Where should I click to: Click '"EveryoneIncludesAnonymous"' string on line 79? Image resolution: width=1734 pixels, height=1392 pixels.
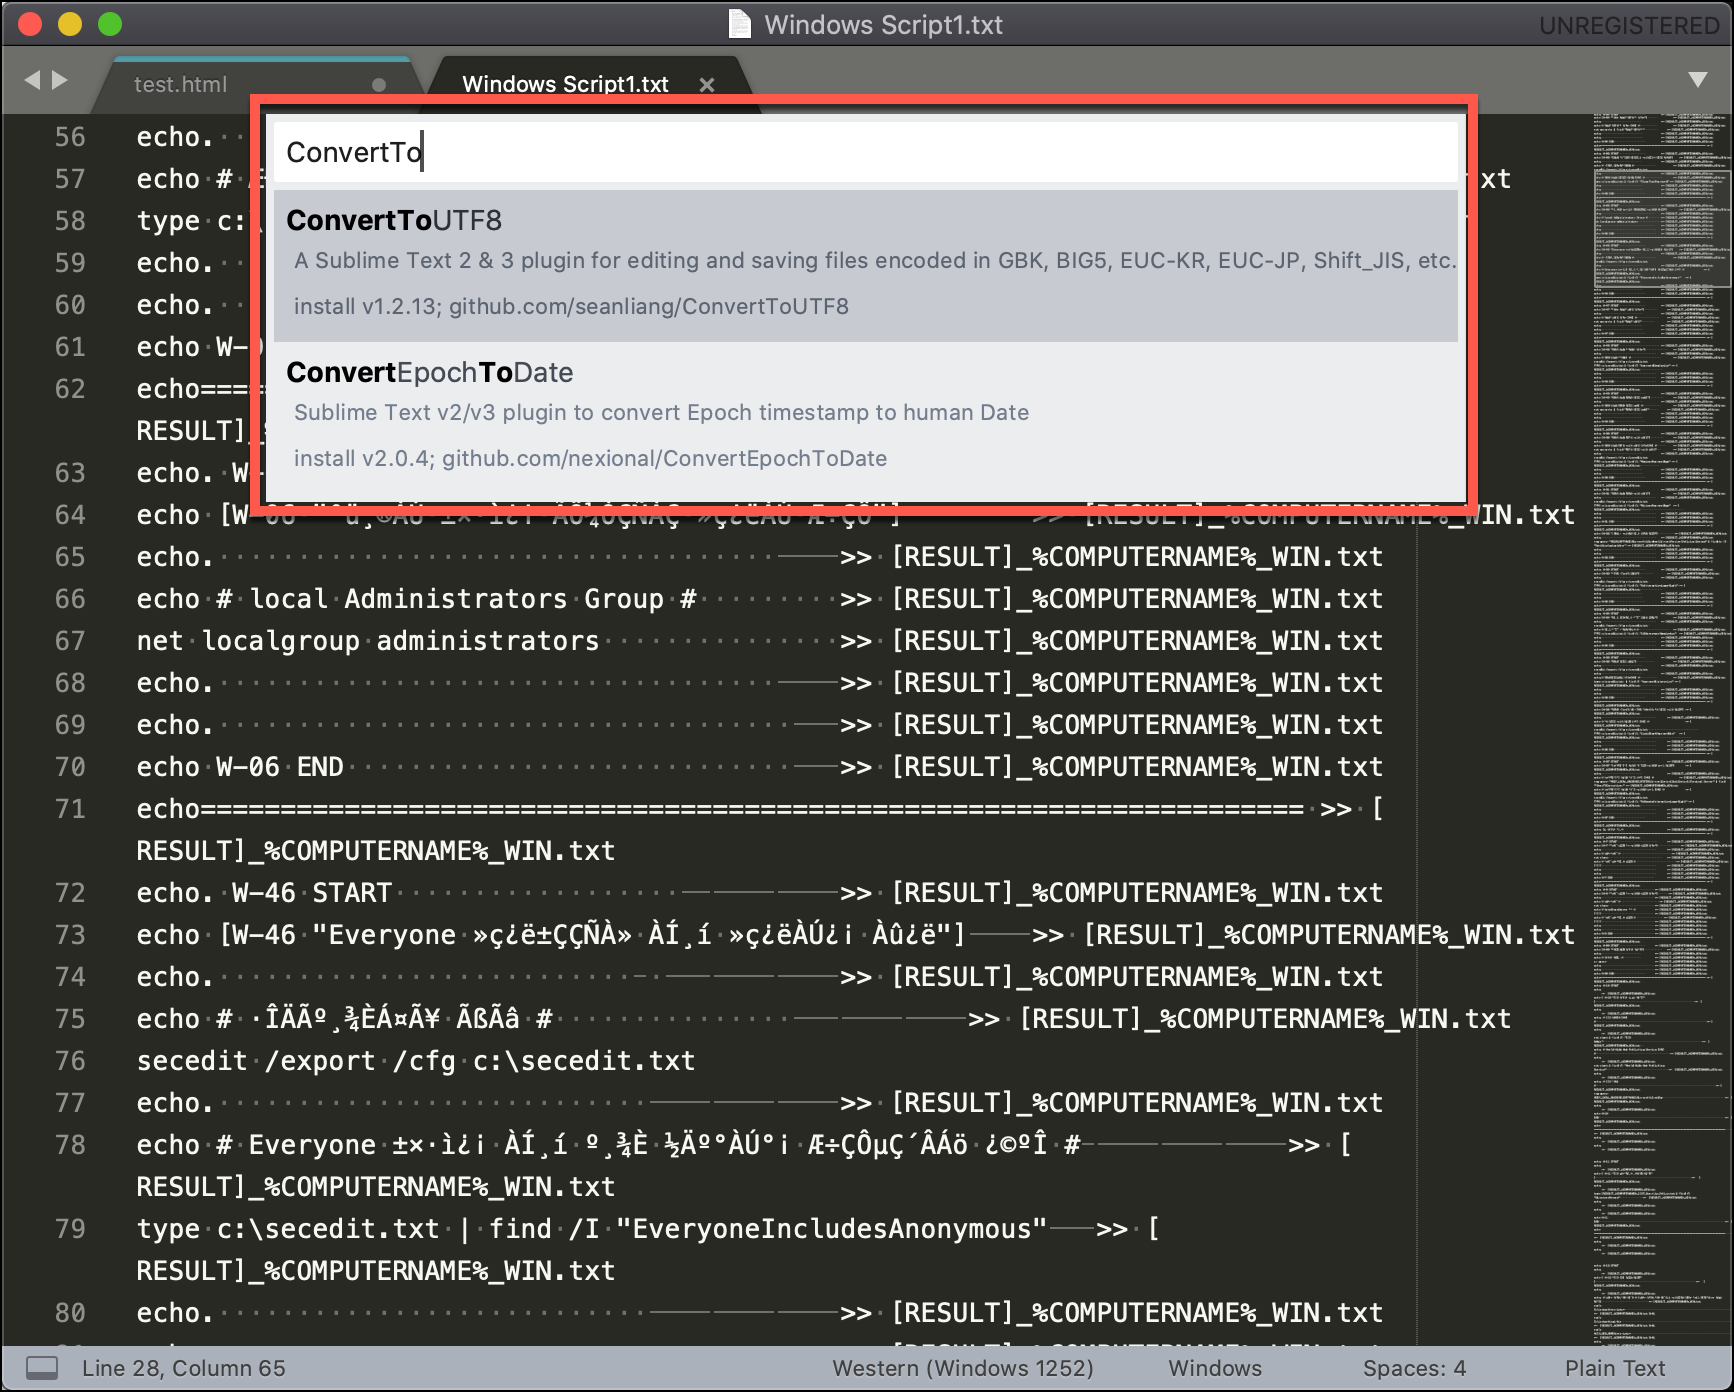pyautogui.click(x=832, y=1229)
